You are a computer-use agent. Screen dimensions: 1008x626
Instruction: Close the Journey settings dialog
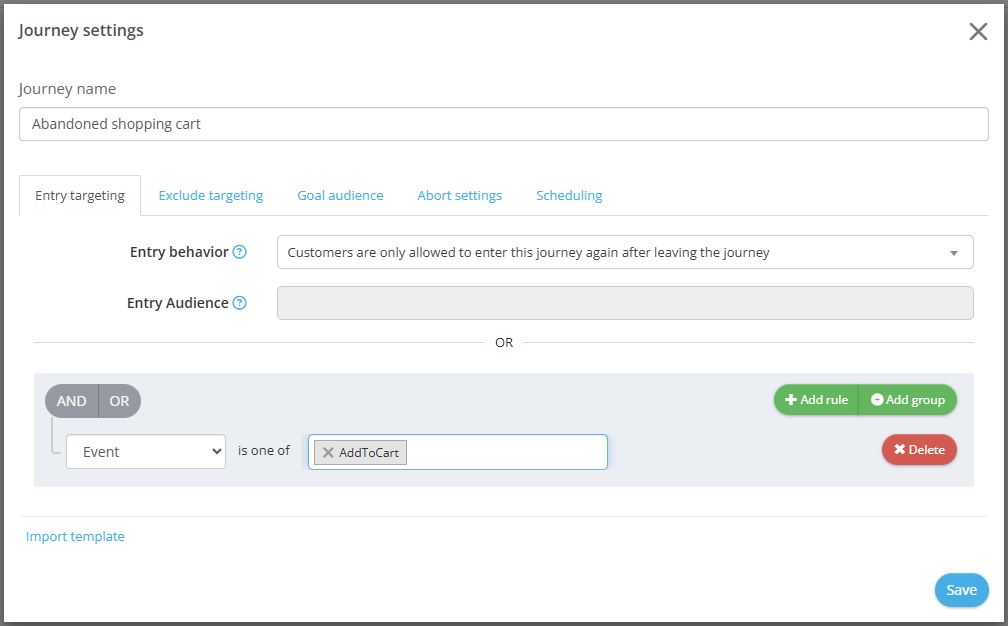[x=978, y=31]
